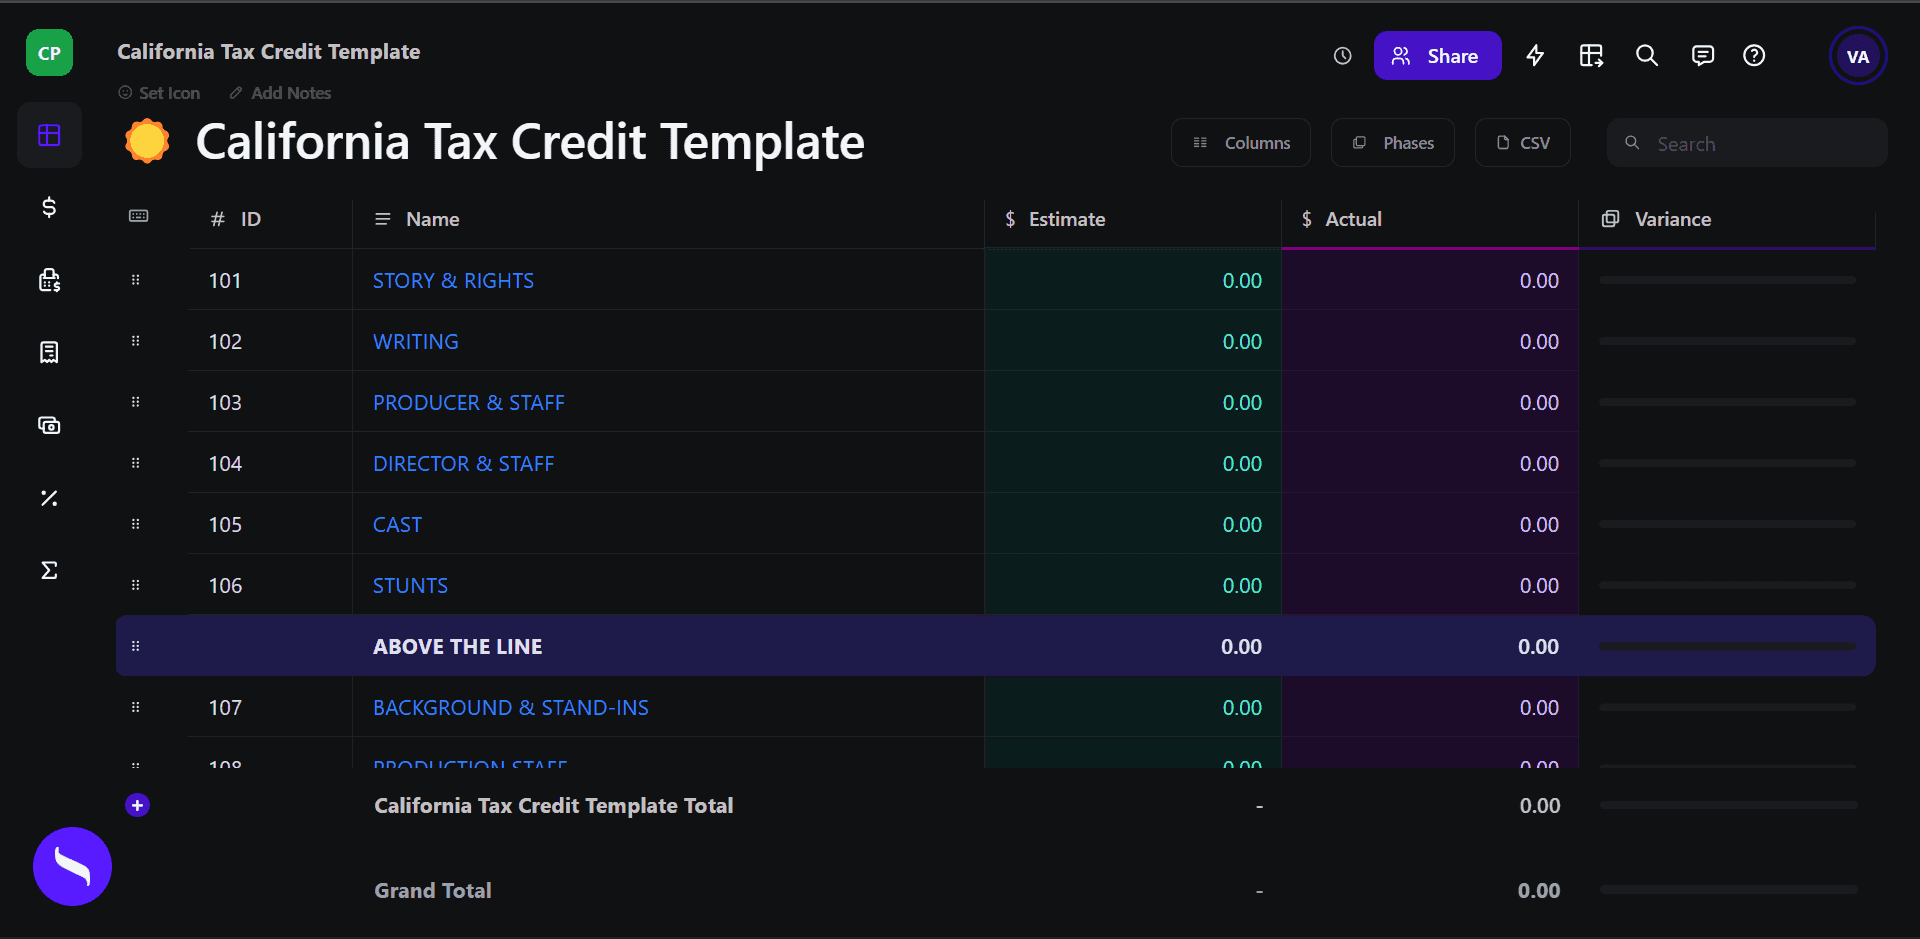The image size is (1920, 939).
Task: Click the Estimate column header
Action: (x=1066, y=219)
